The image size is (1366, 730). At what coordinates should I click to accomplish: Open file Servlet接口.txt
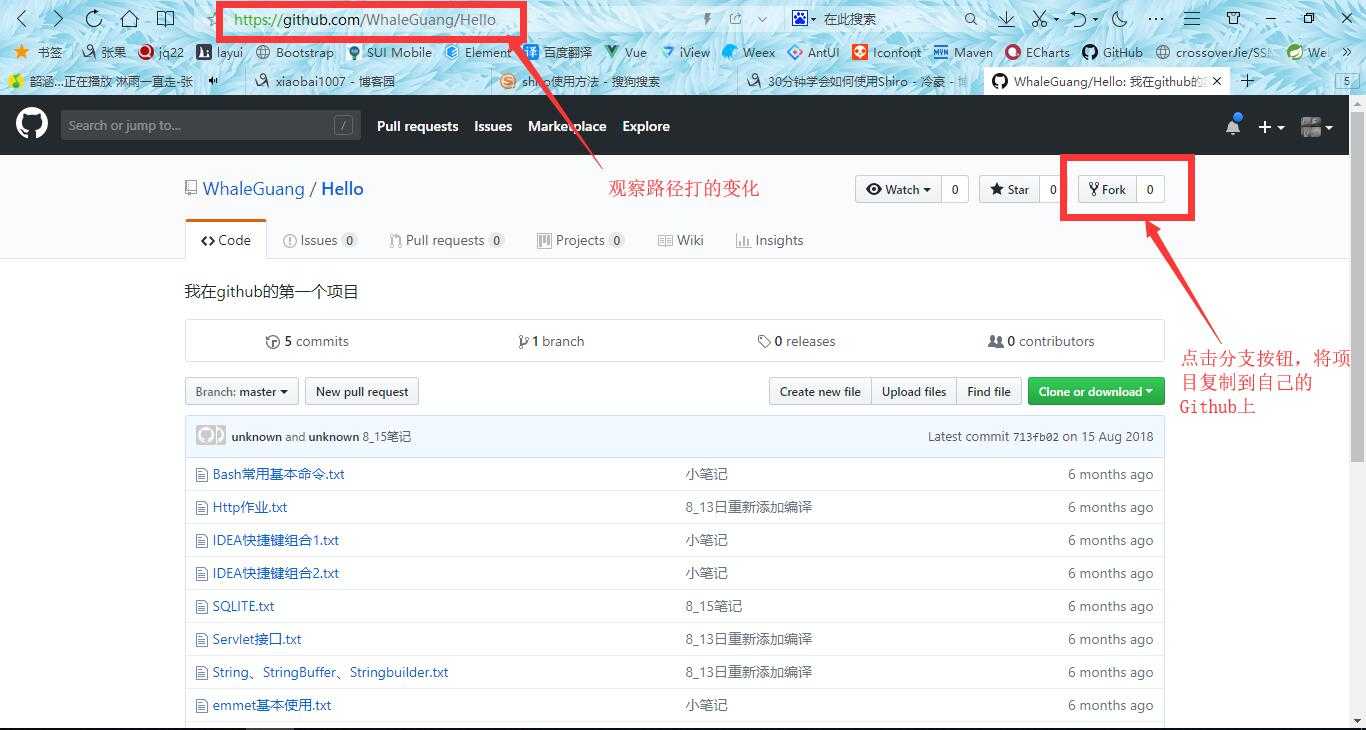[257, 639]
